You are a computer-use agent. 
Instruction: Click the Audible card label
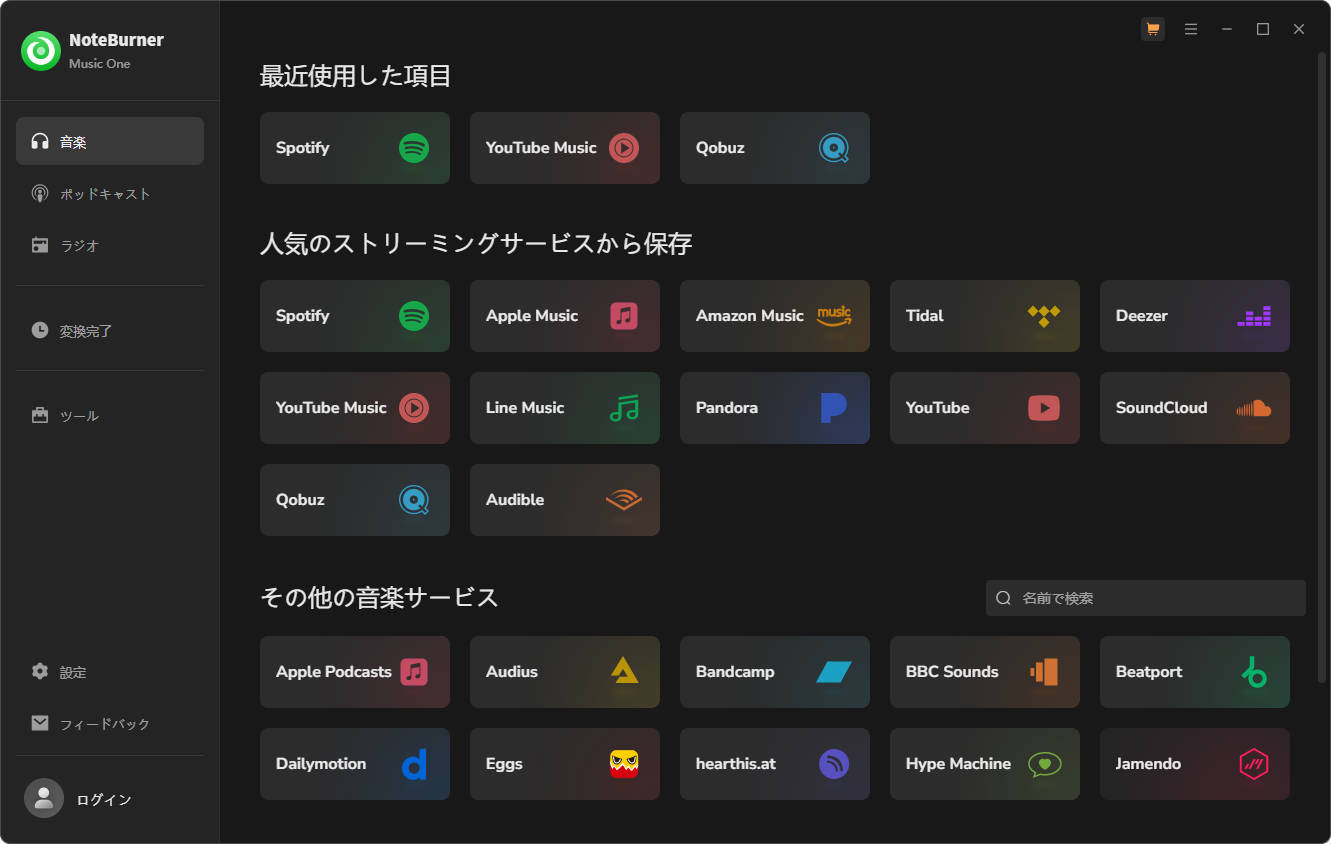click(x=515, y=500)
